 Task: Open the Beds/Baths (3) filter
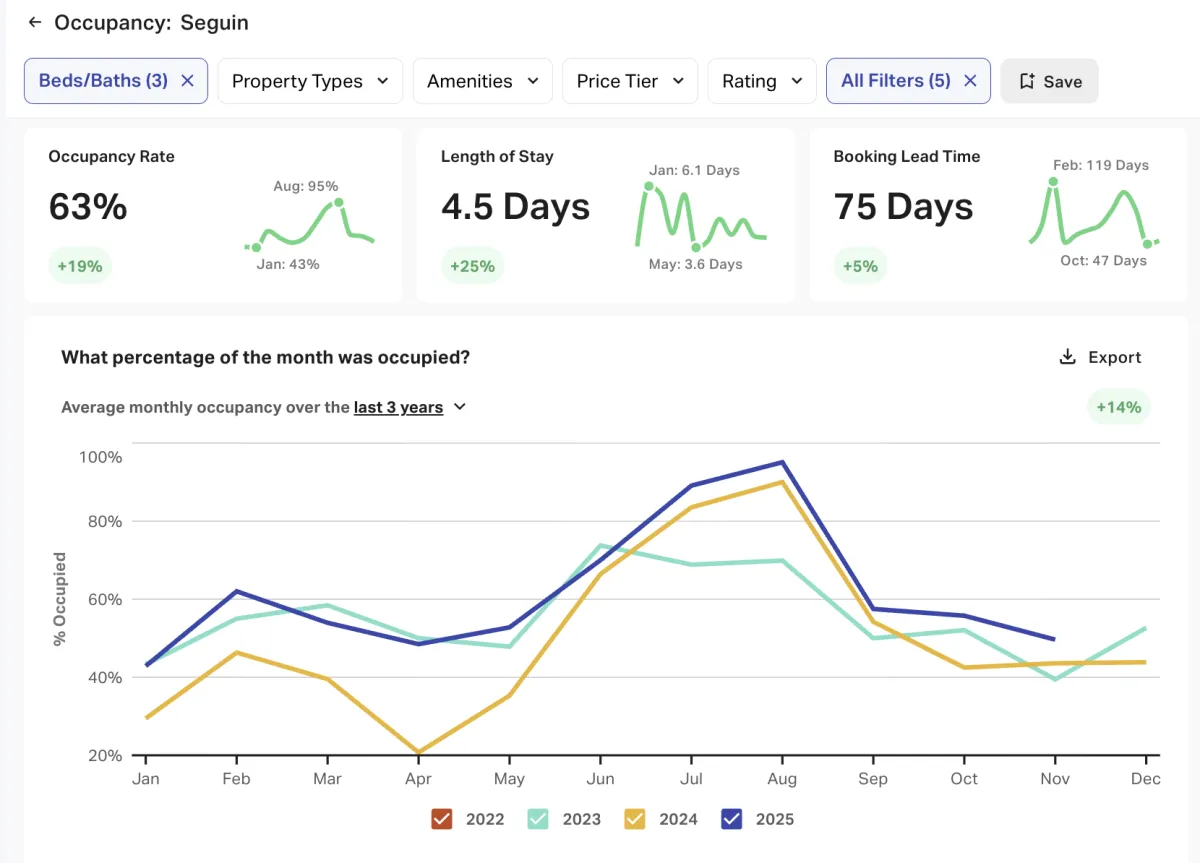103,81
